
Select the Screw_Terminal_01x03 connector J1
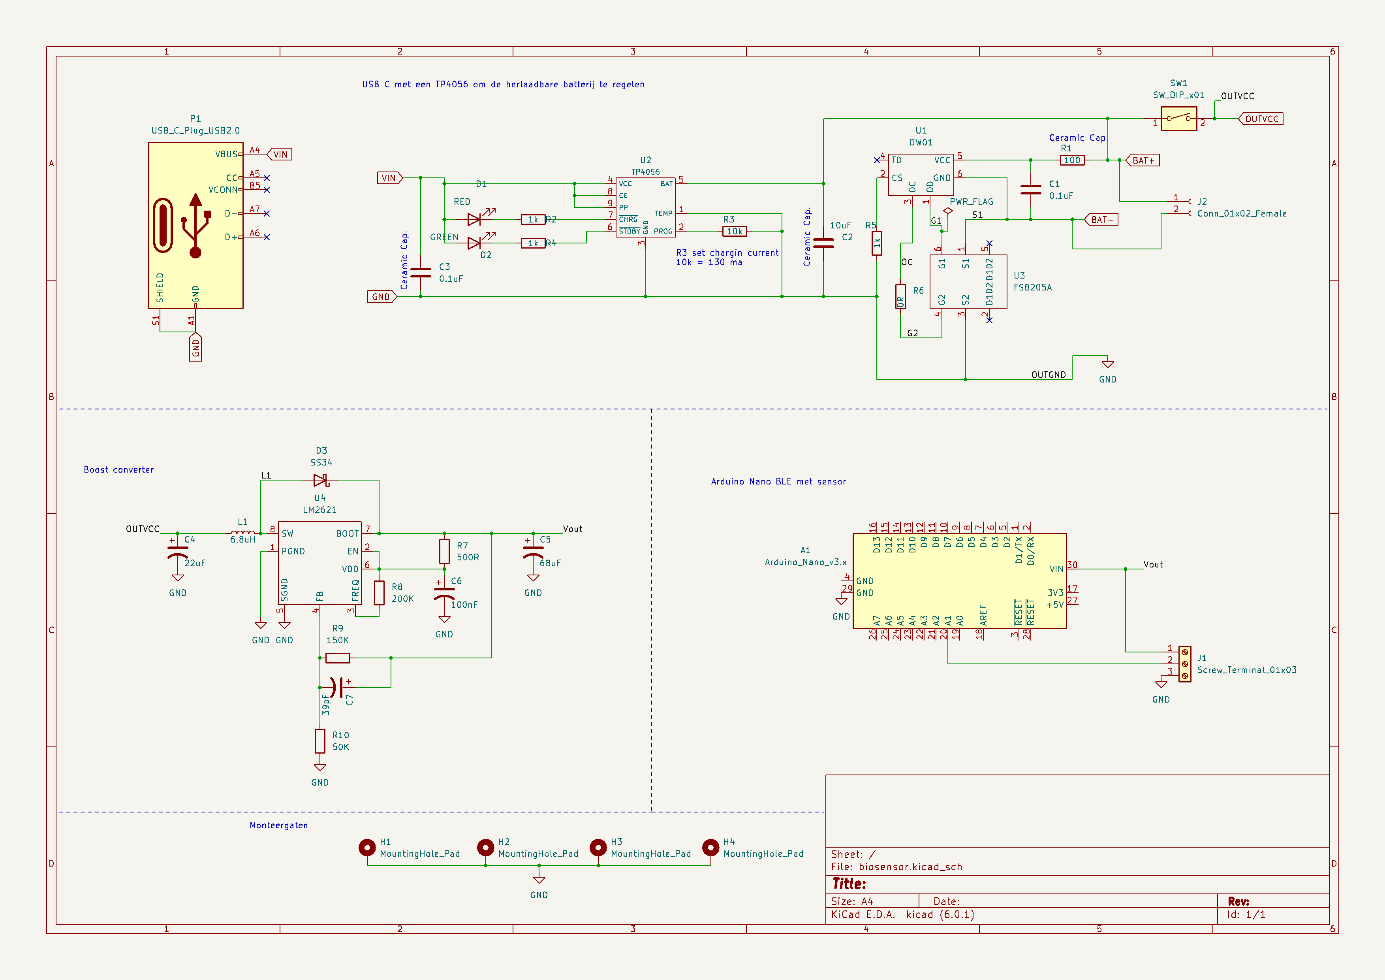1185,663
